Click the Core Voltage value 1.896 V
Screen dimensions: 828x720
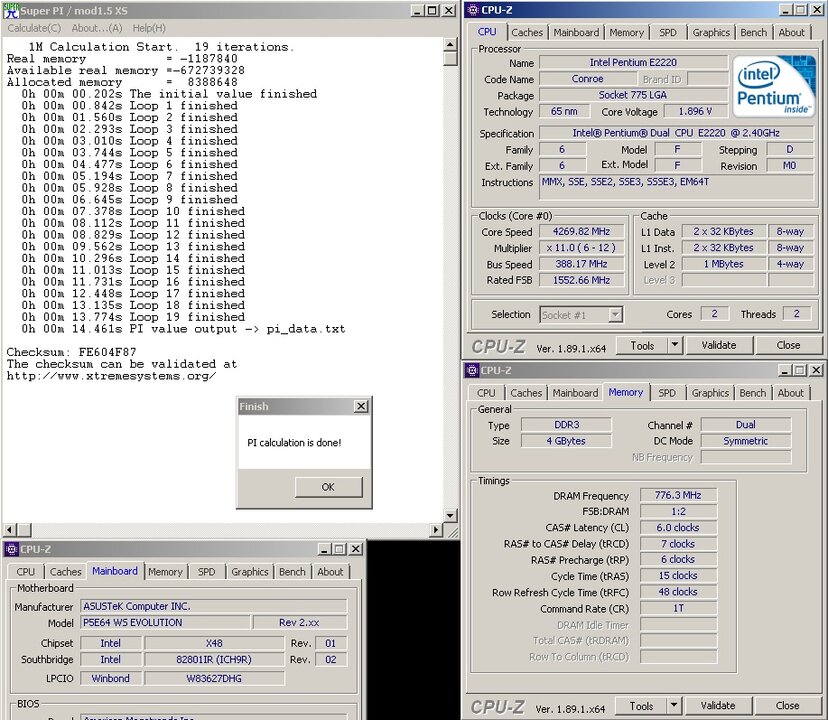coord(695,111)
